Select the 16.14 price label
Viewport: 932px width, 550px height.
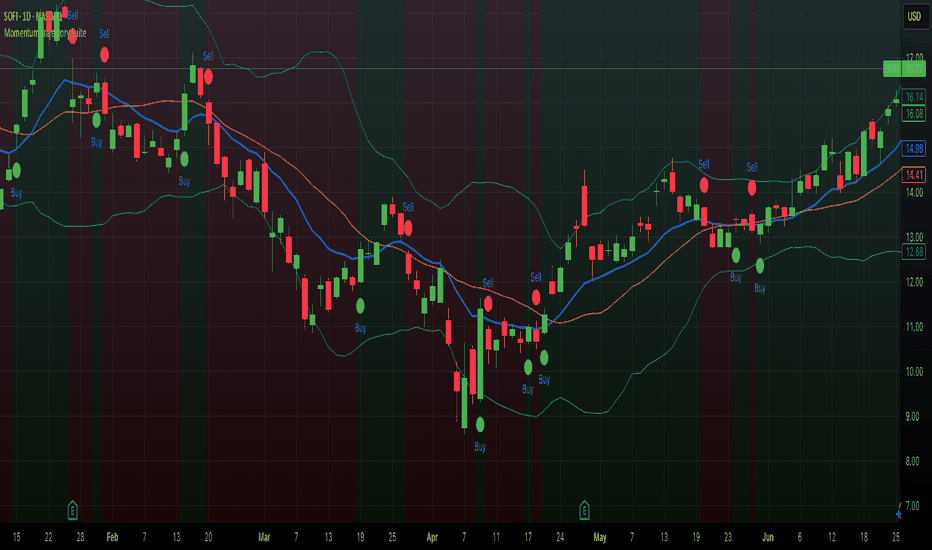(914, 97)
